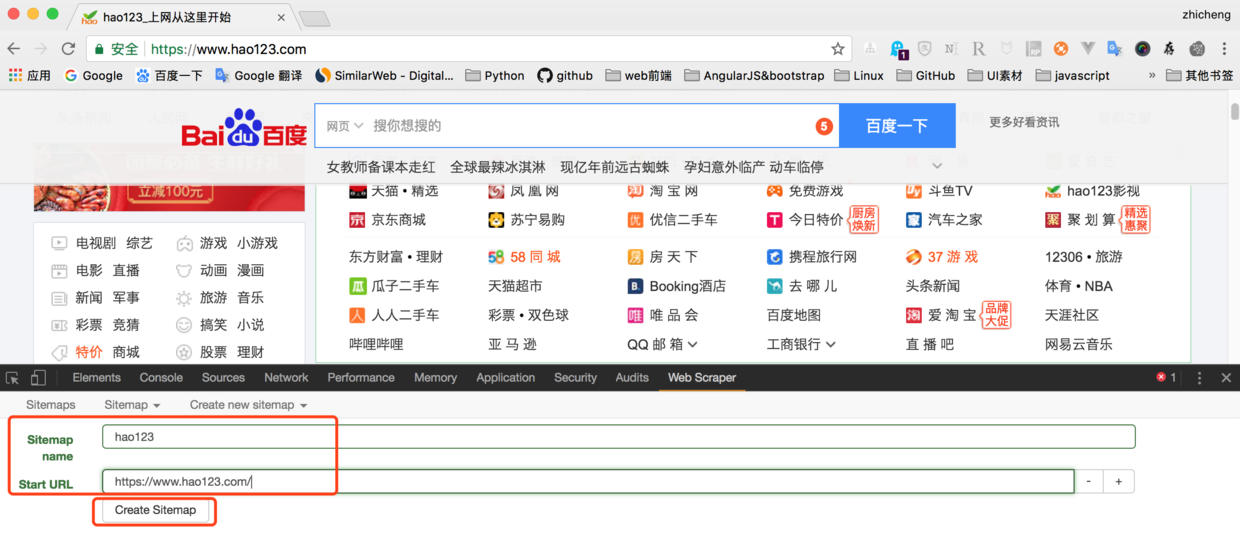Screen dimensions: 1240x548
Task: Open the 网页 search type dropdown
Action: click(x=345, y=126)
